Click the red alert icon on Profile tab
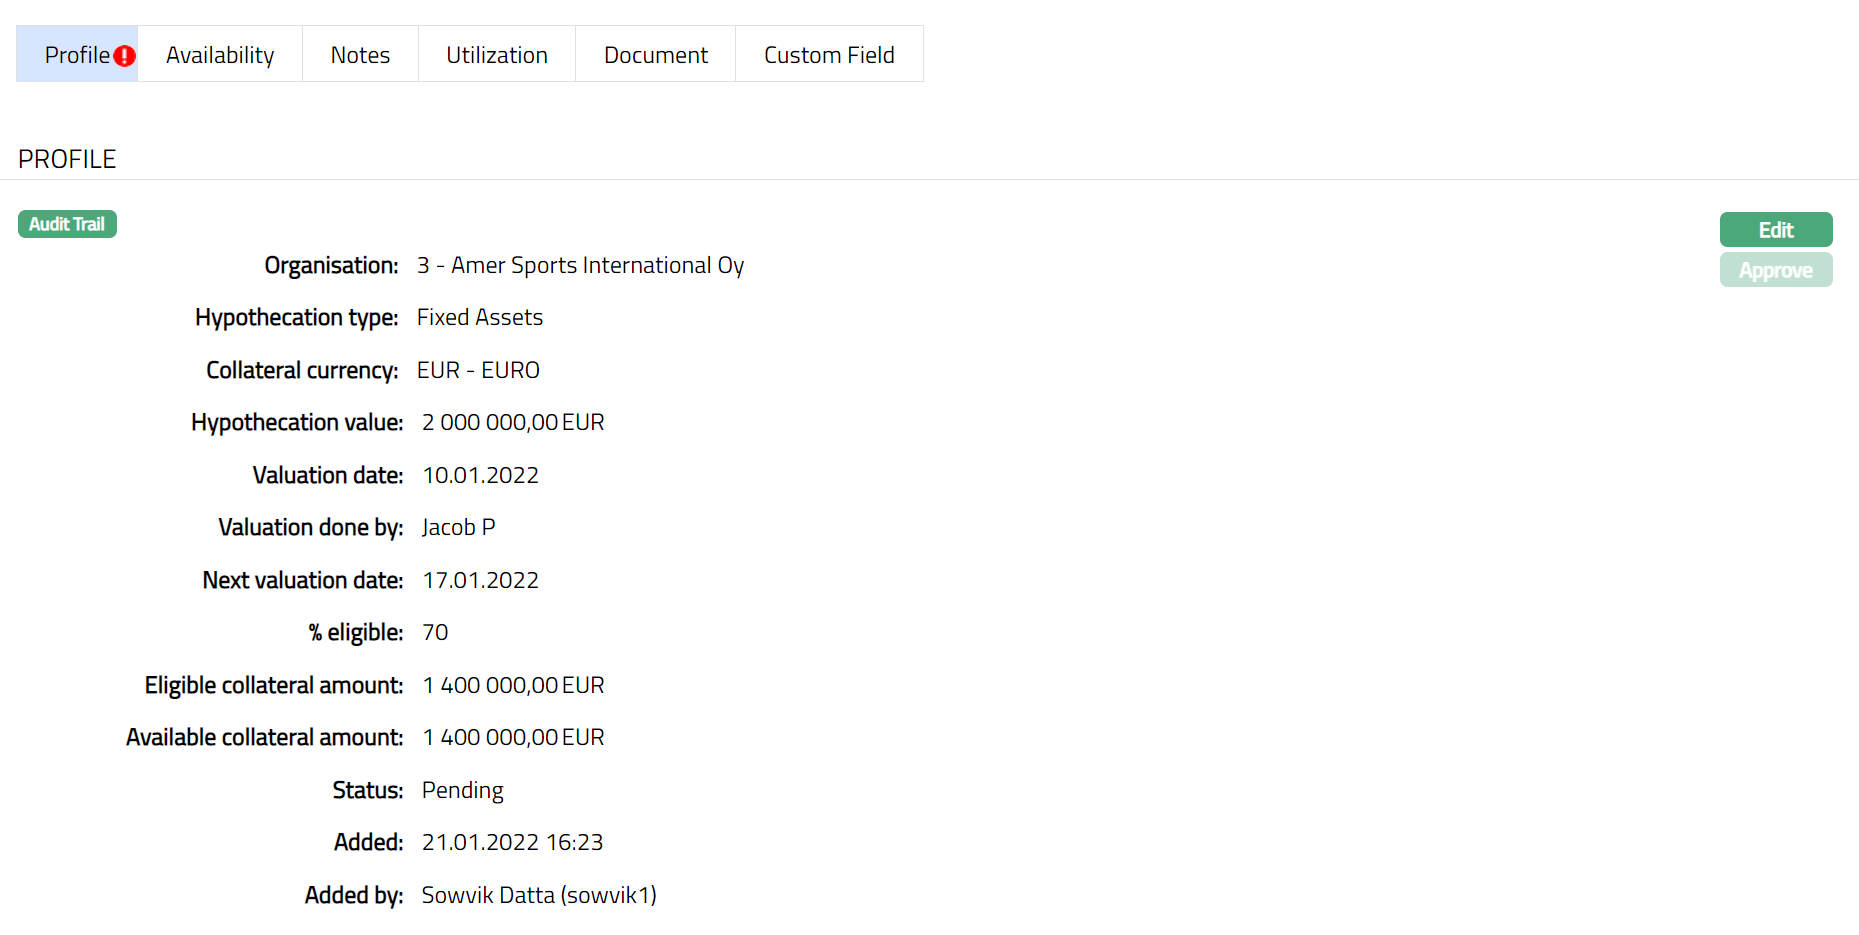This screenshot has height=935, width=1859. pyautogui.click(x=124, y=56)
